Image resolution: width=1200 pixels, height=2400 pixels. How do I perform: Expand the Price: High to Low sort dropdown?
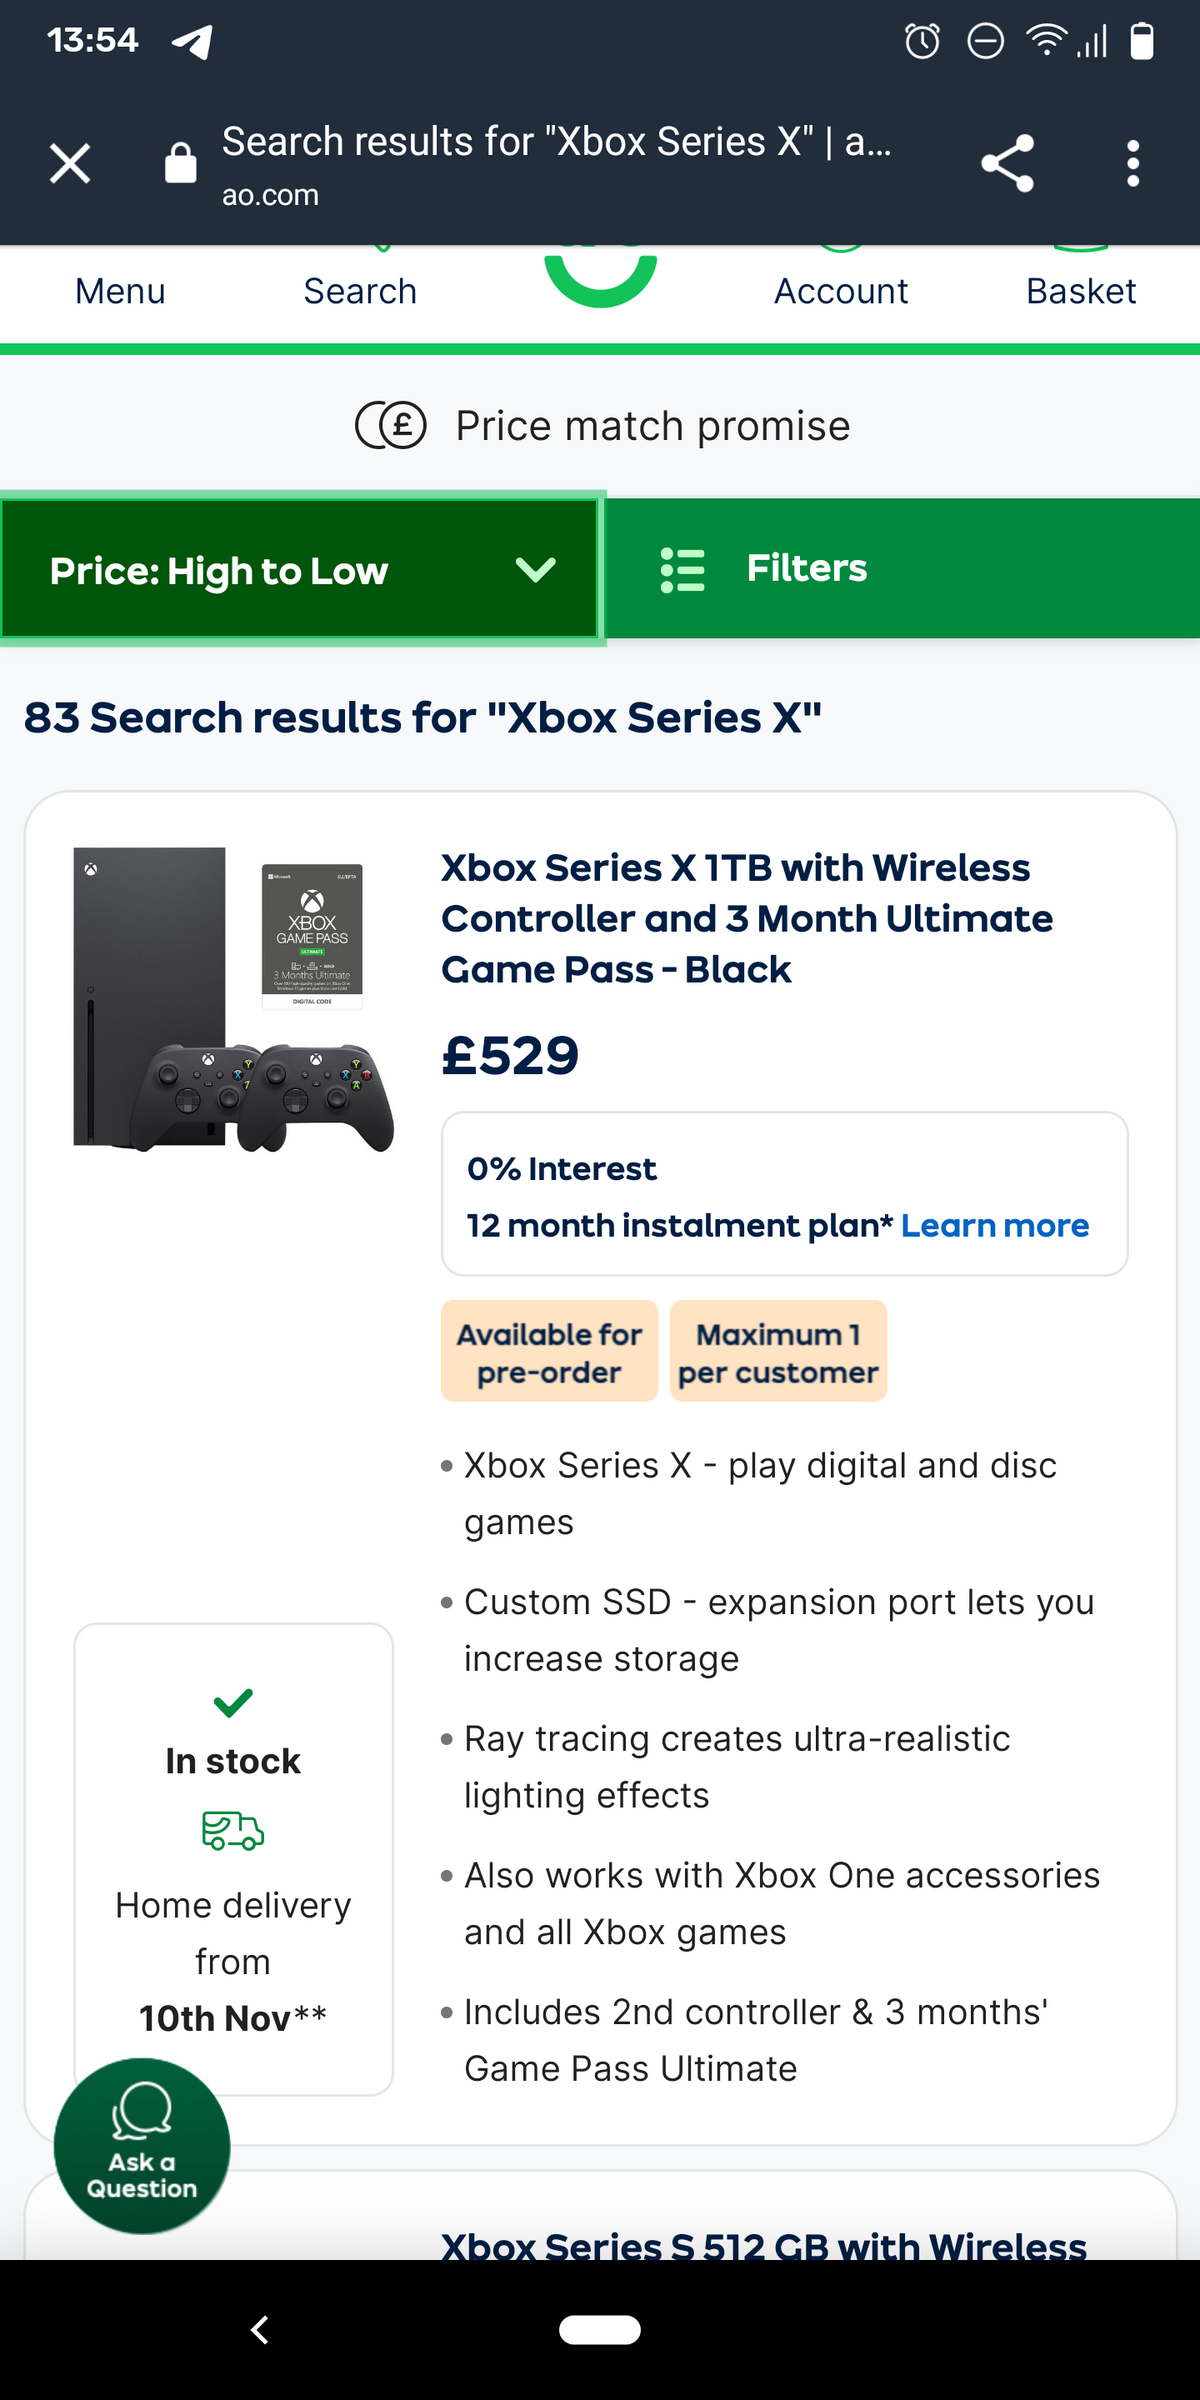pos(300,569)
